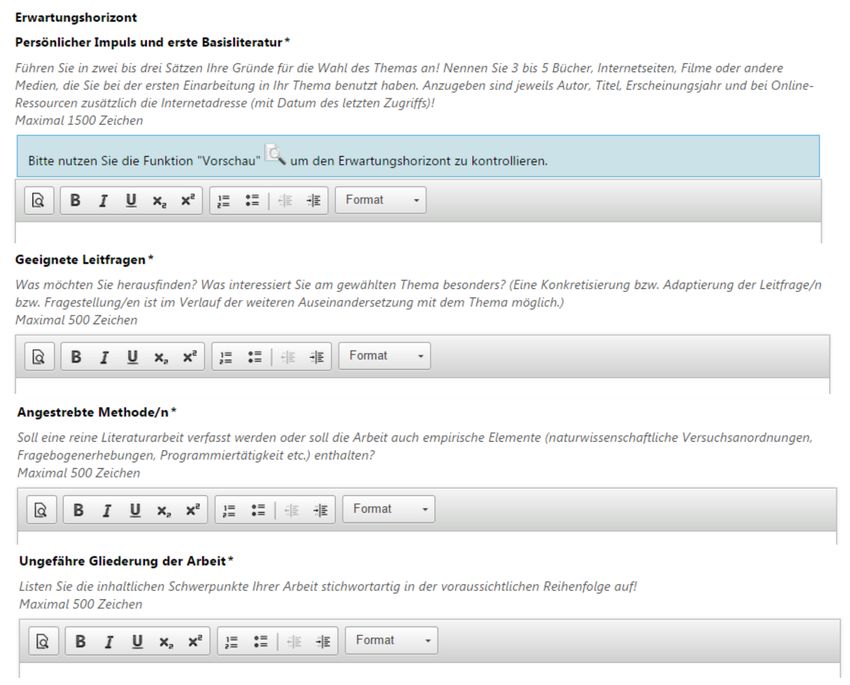Click the Erwartungshorizont heading
Viewport: 850px width, 685px height.
pos(76,17)
